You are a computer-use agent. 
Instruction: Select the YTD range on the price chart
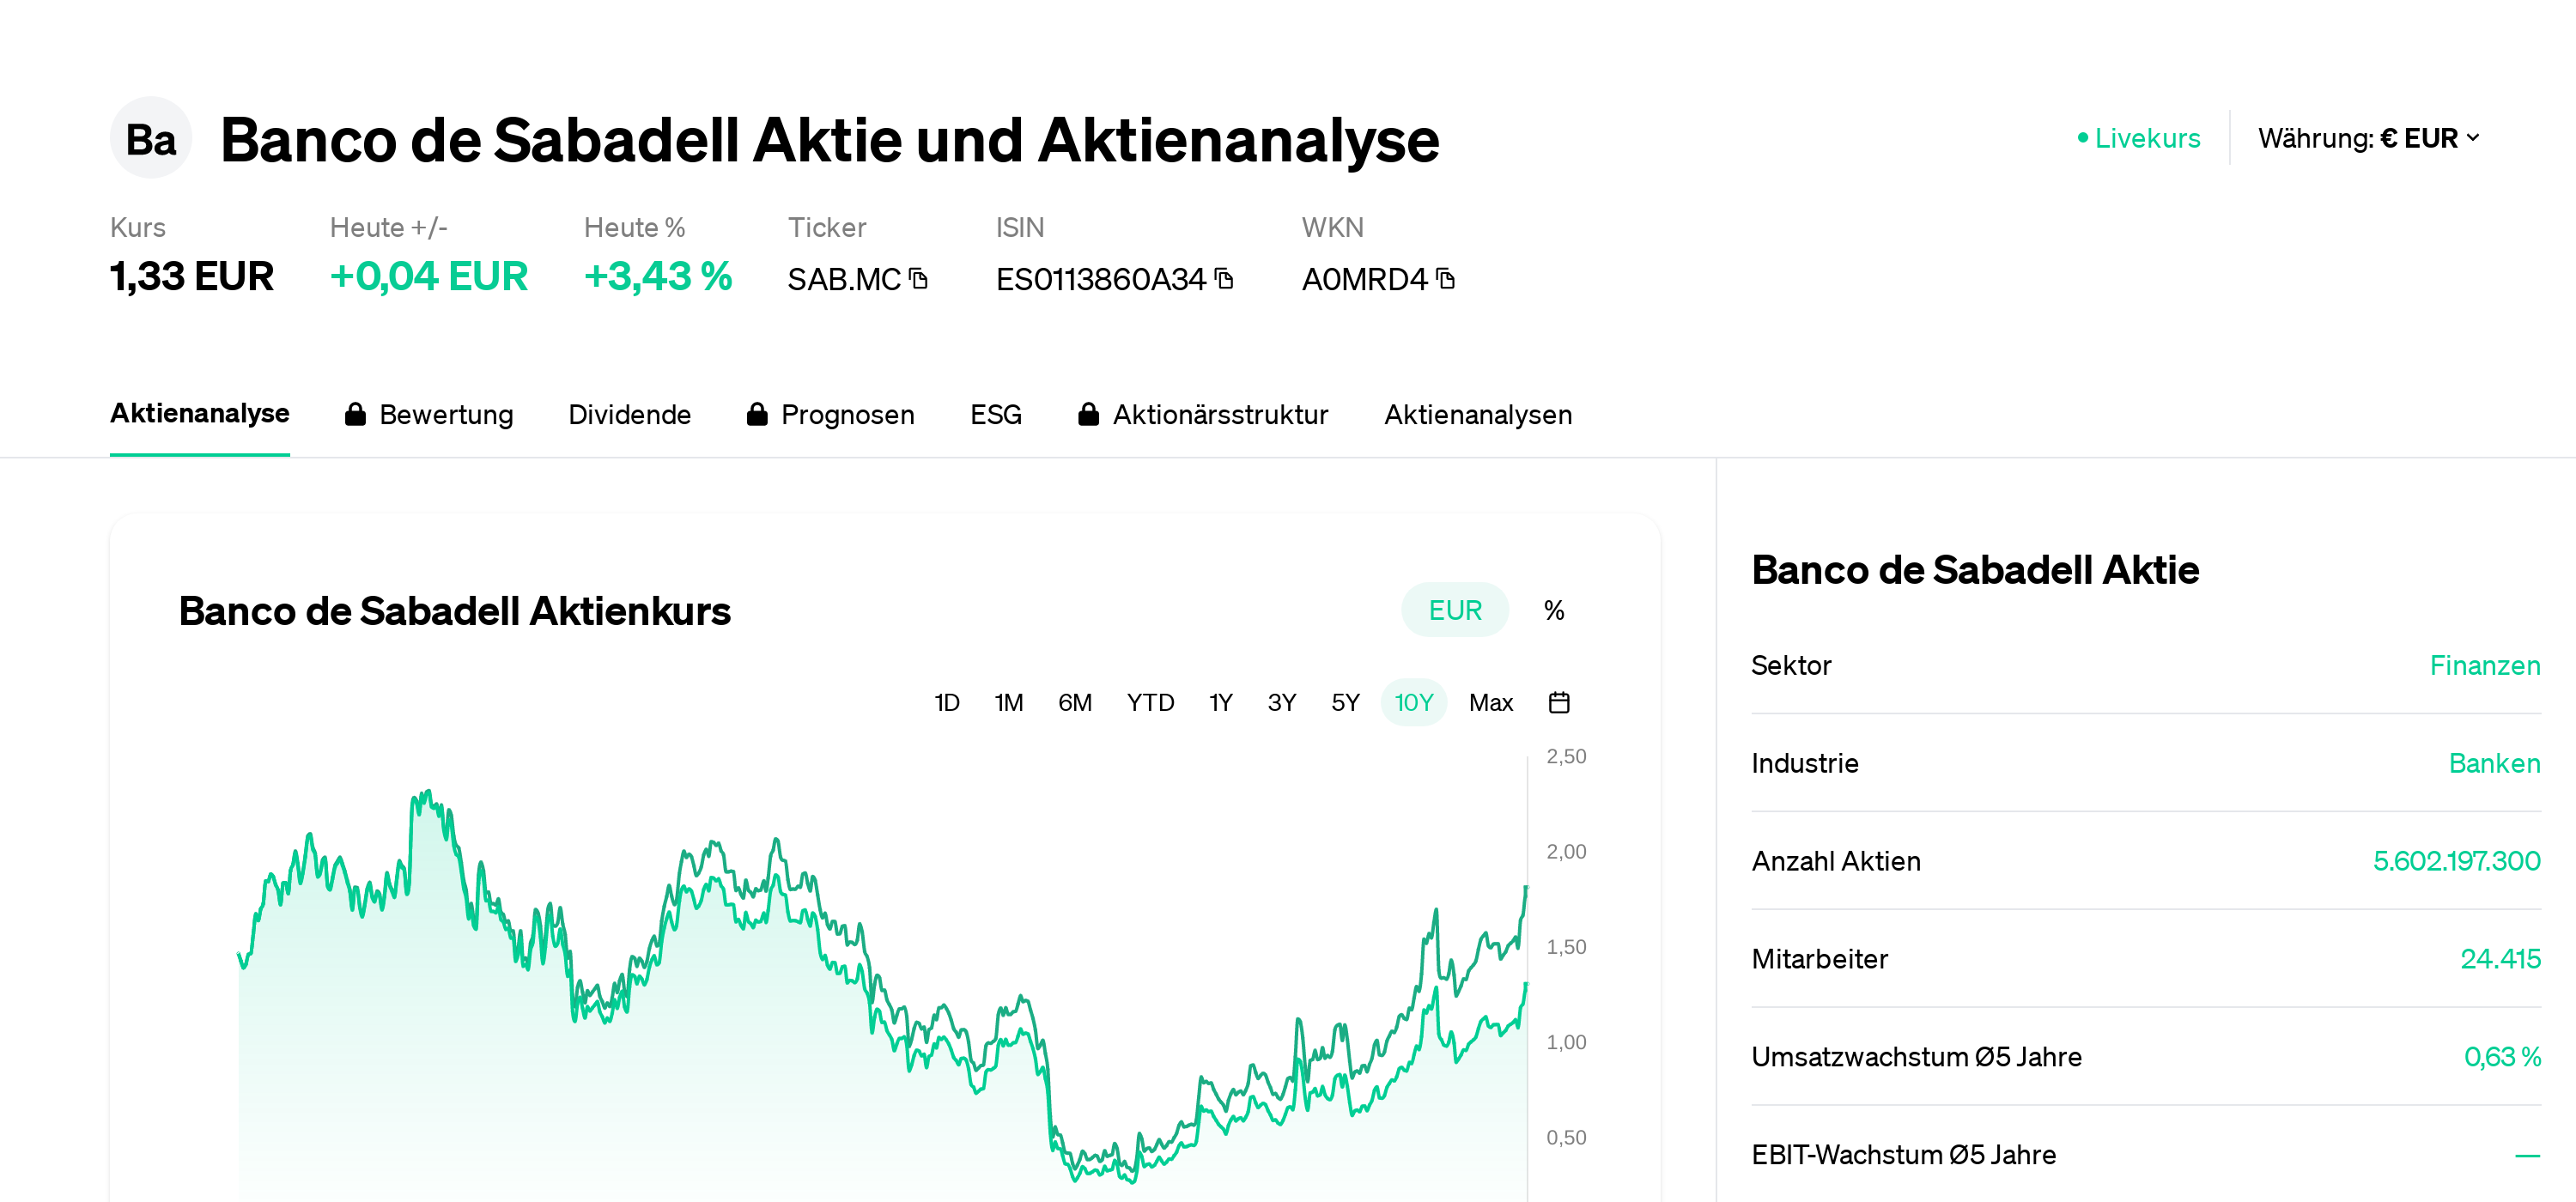[x=1151, y=702]
